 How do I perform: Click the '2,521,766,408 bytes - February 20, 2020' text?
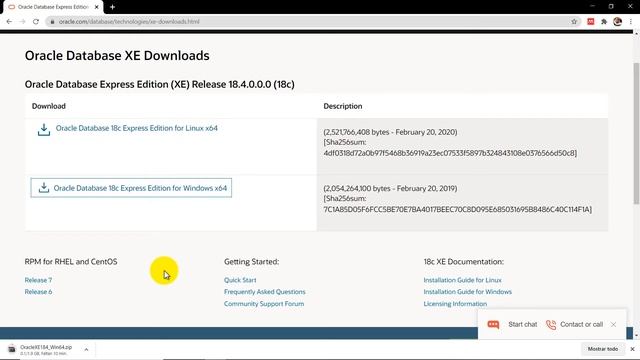pyautogui.click(x=390, y=132)
